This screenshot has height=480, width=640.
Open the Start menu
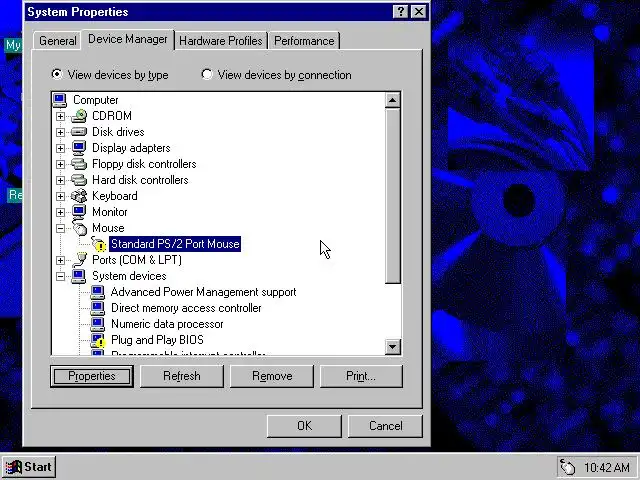coord(29,467)
